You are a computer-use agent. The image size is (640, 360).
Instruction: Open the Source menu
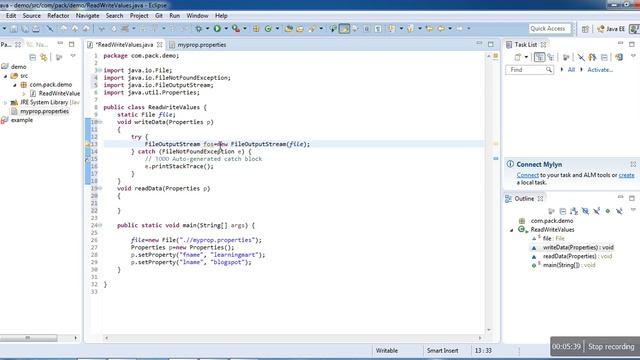(x=31, y=16)
